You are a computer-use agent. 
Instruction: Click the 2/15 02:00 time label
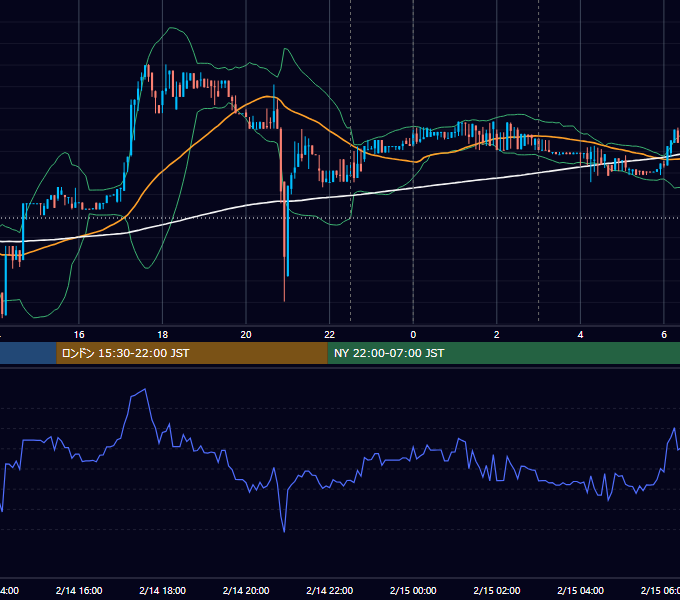click(497, 590)
